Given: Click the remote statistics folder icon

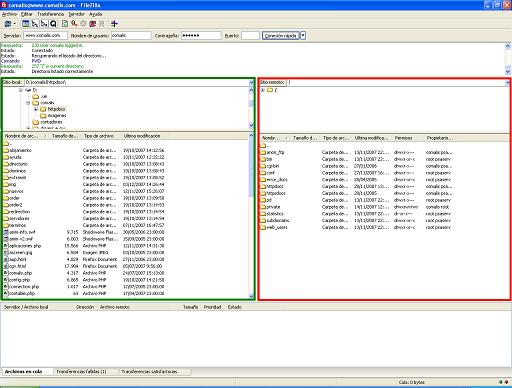Looking at the screenshot, I should 263,214.
